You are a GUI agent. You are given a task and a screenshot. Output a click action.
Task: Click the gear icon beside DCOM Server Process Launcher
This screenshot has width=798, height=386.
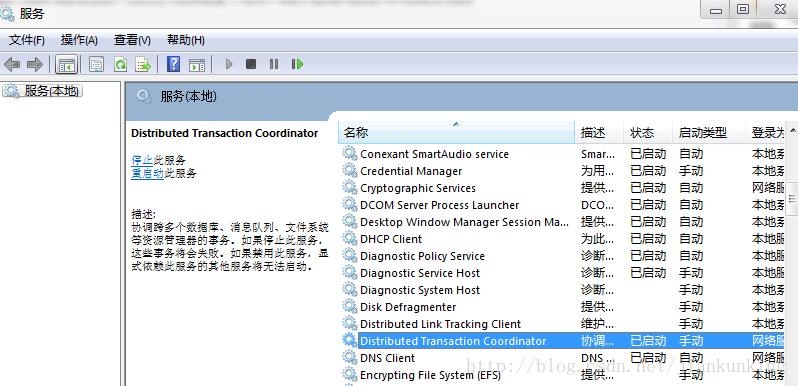[350, 204]
